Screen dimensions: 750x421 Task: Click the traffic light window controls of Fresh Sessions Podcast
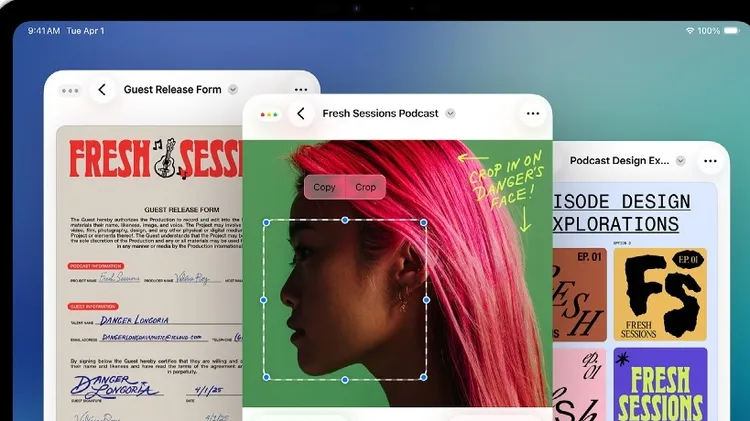coord(269,114)
